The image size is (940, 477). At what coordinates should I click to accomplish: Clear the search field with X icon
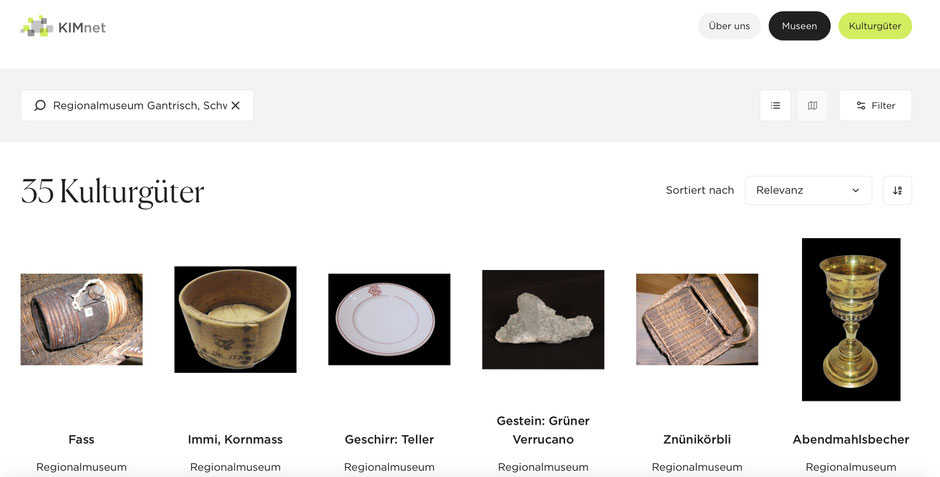236,105
